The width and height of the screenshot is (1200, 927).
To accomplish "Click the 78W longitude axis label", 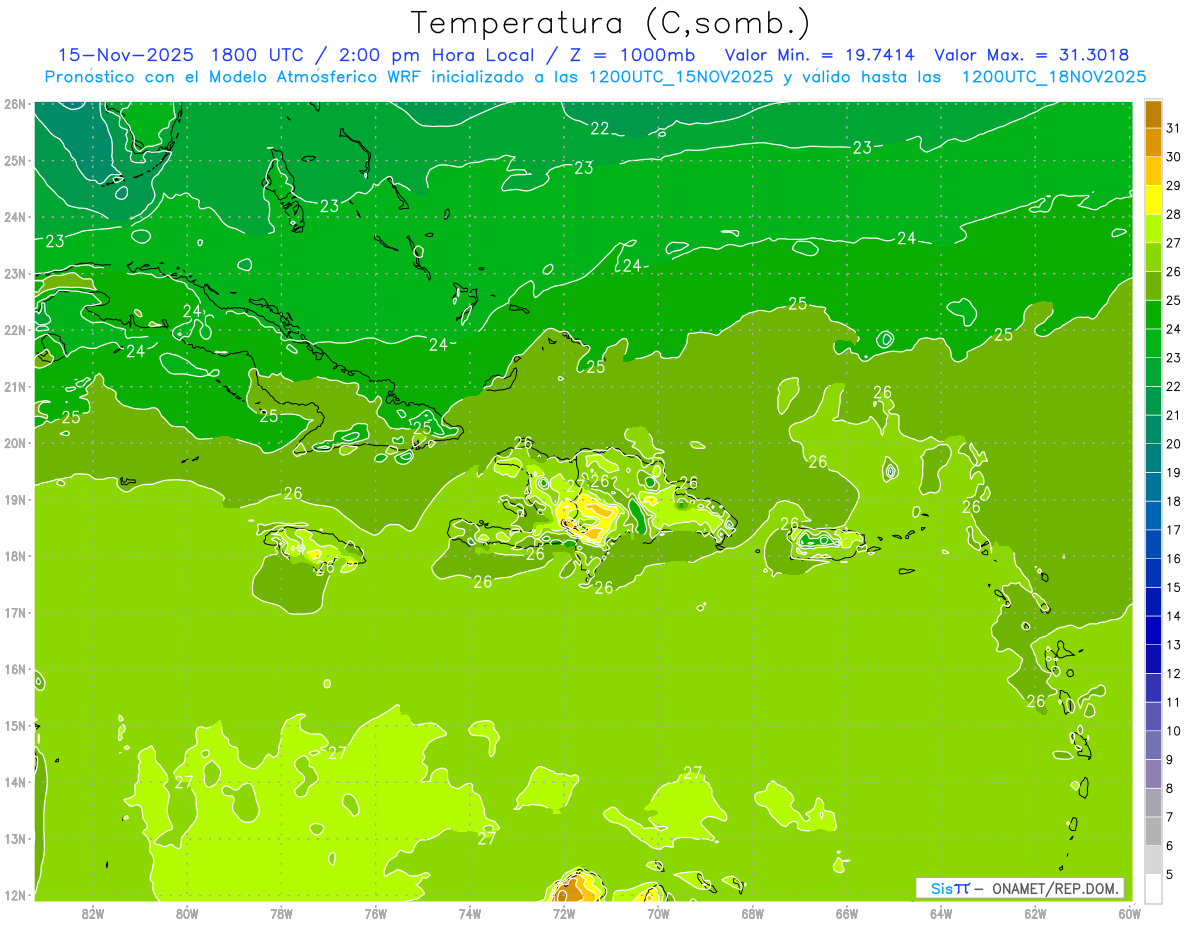I will (x=281, y=912).
